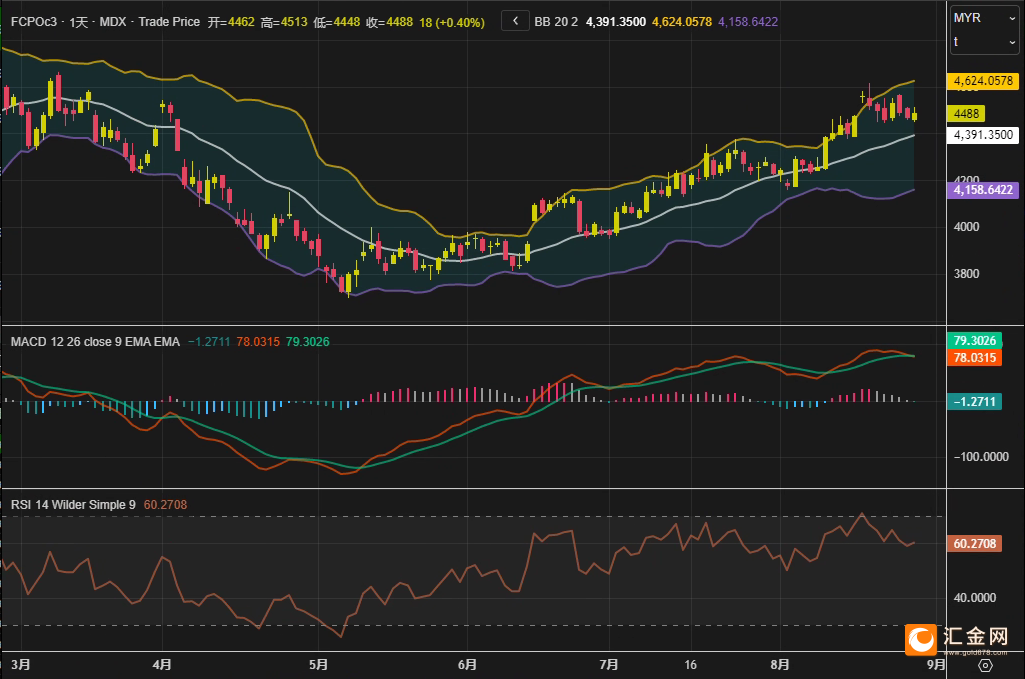
Task: Click the last price tag 4488
Action: [x=966, y=114]
